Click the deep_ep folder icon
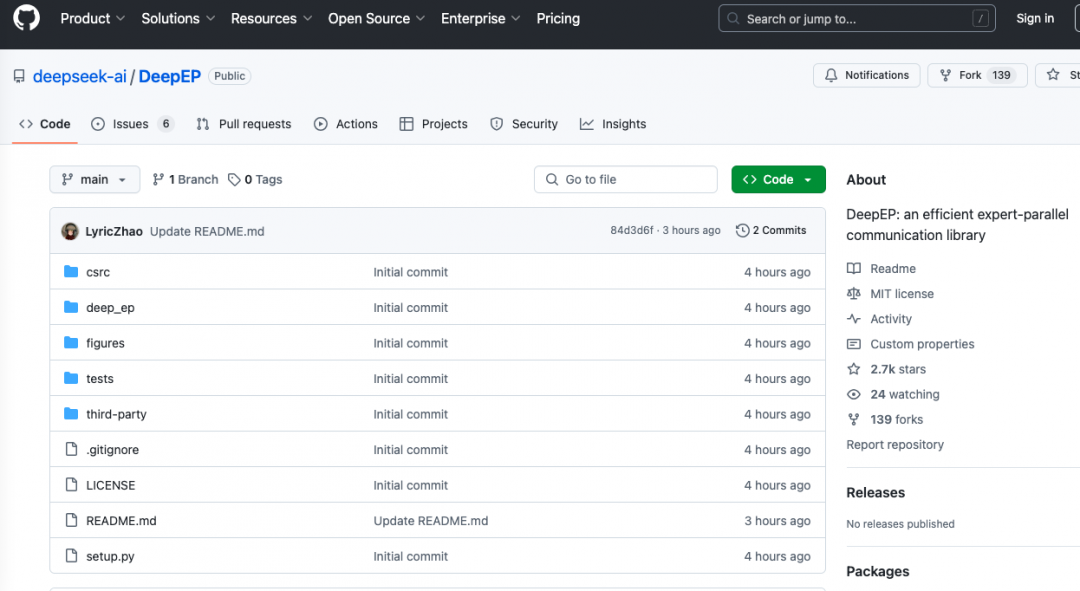This screenshot has height=591, width=1080. click(71, 307)
